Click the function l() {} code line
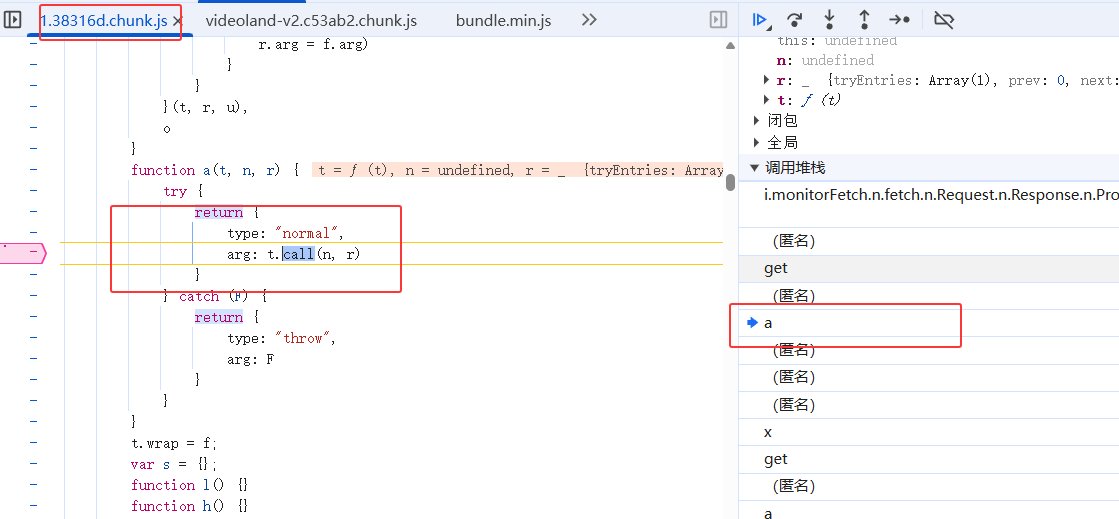 pos(189,485)
